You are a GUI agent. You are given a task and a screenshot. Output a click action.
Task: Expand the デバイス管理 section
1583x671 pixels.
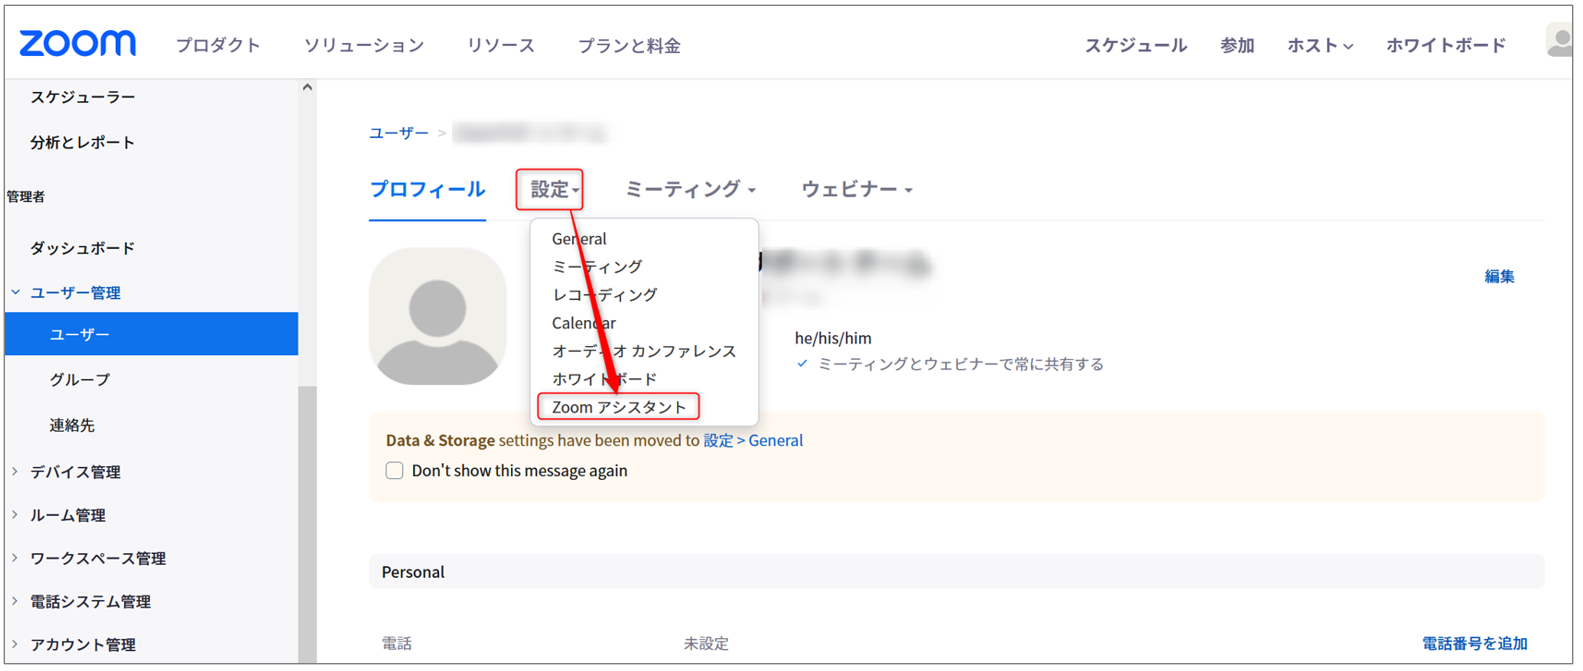[16, 472]
